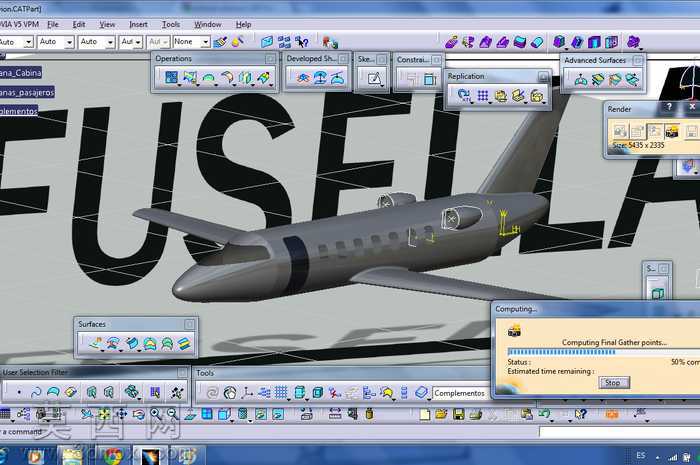Click the question mark in Render dialog
The height and width of the screenshot is (465, 700).
(669, 107)
